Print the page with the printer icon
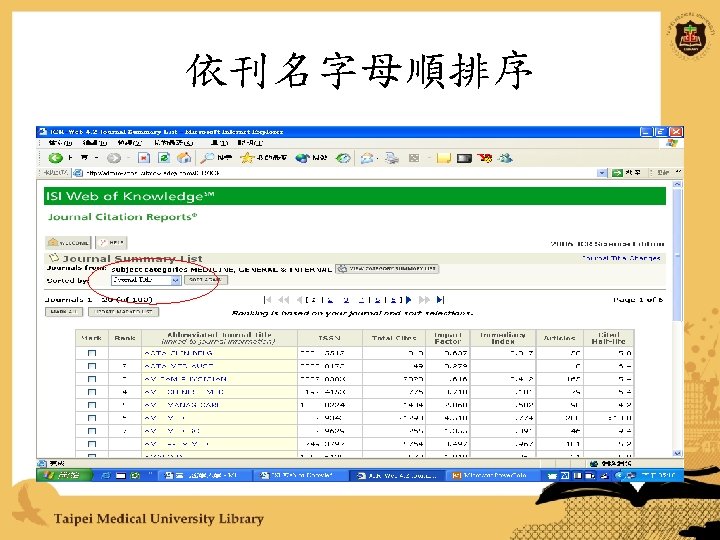Image resolution: width=720 pixels, height=540 pixels. pyautogui.click(x=392, y=158)
